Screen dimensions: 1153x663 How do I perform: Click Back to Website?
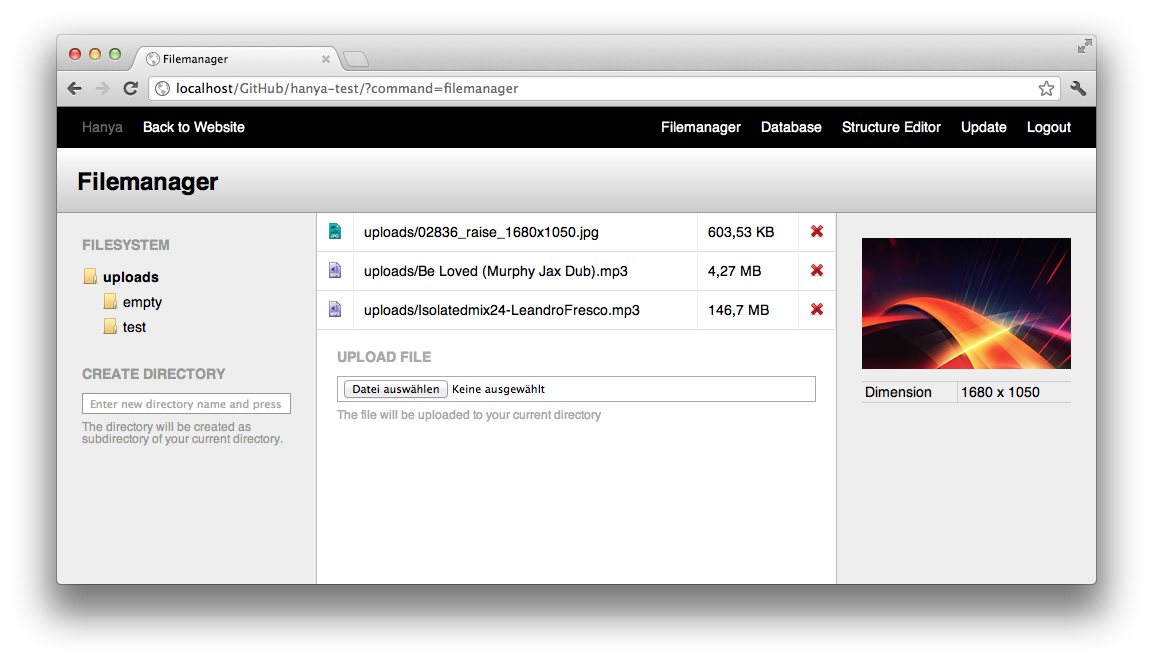click(x=193, y=127)
